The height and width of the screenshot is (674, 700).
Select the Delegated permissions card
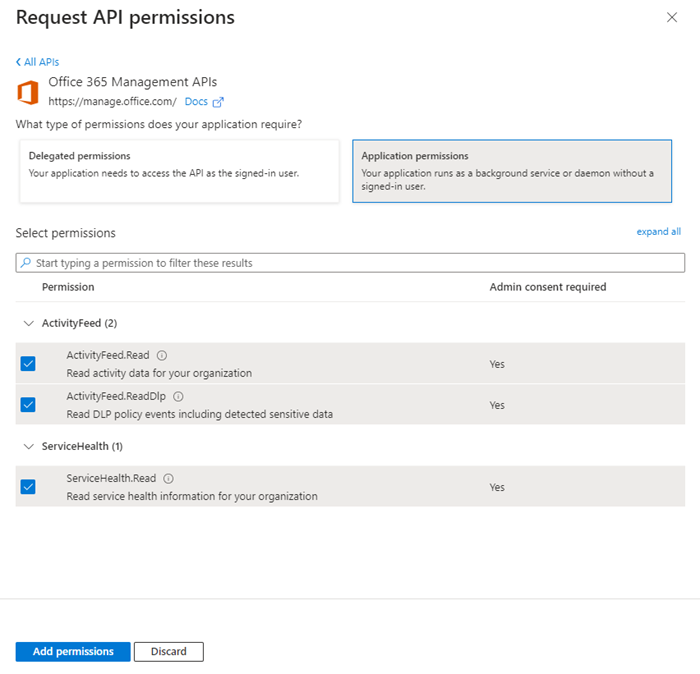point(179,171)
